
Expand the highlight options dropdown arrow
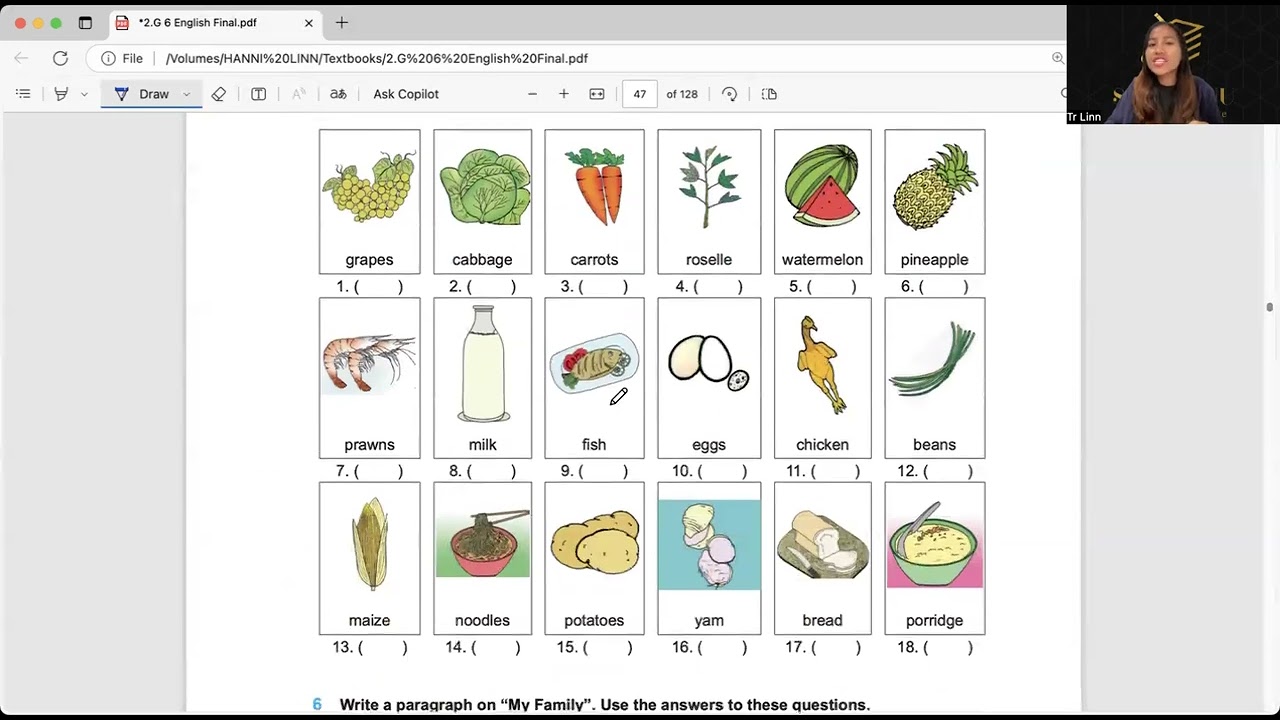(x=84, y=94)
